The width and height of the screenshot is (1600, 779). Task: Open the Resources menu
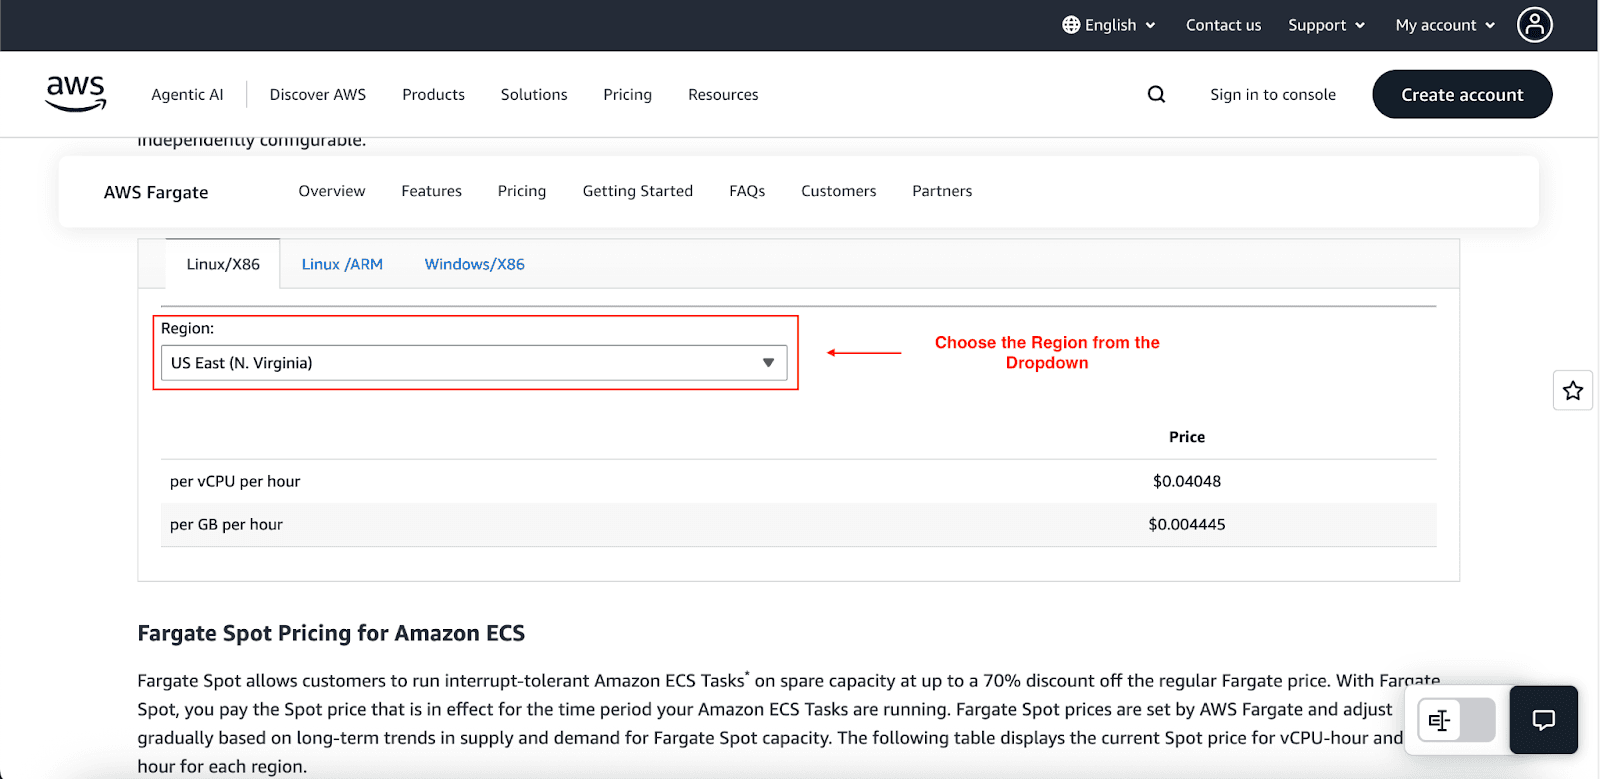point(723,94)
